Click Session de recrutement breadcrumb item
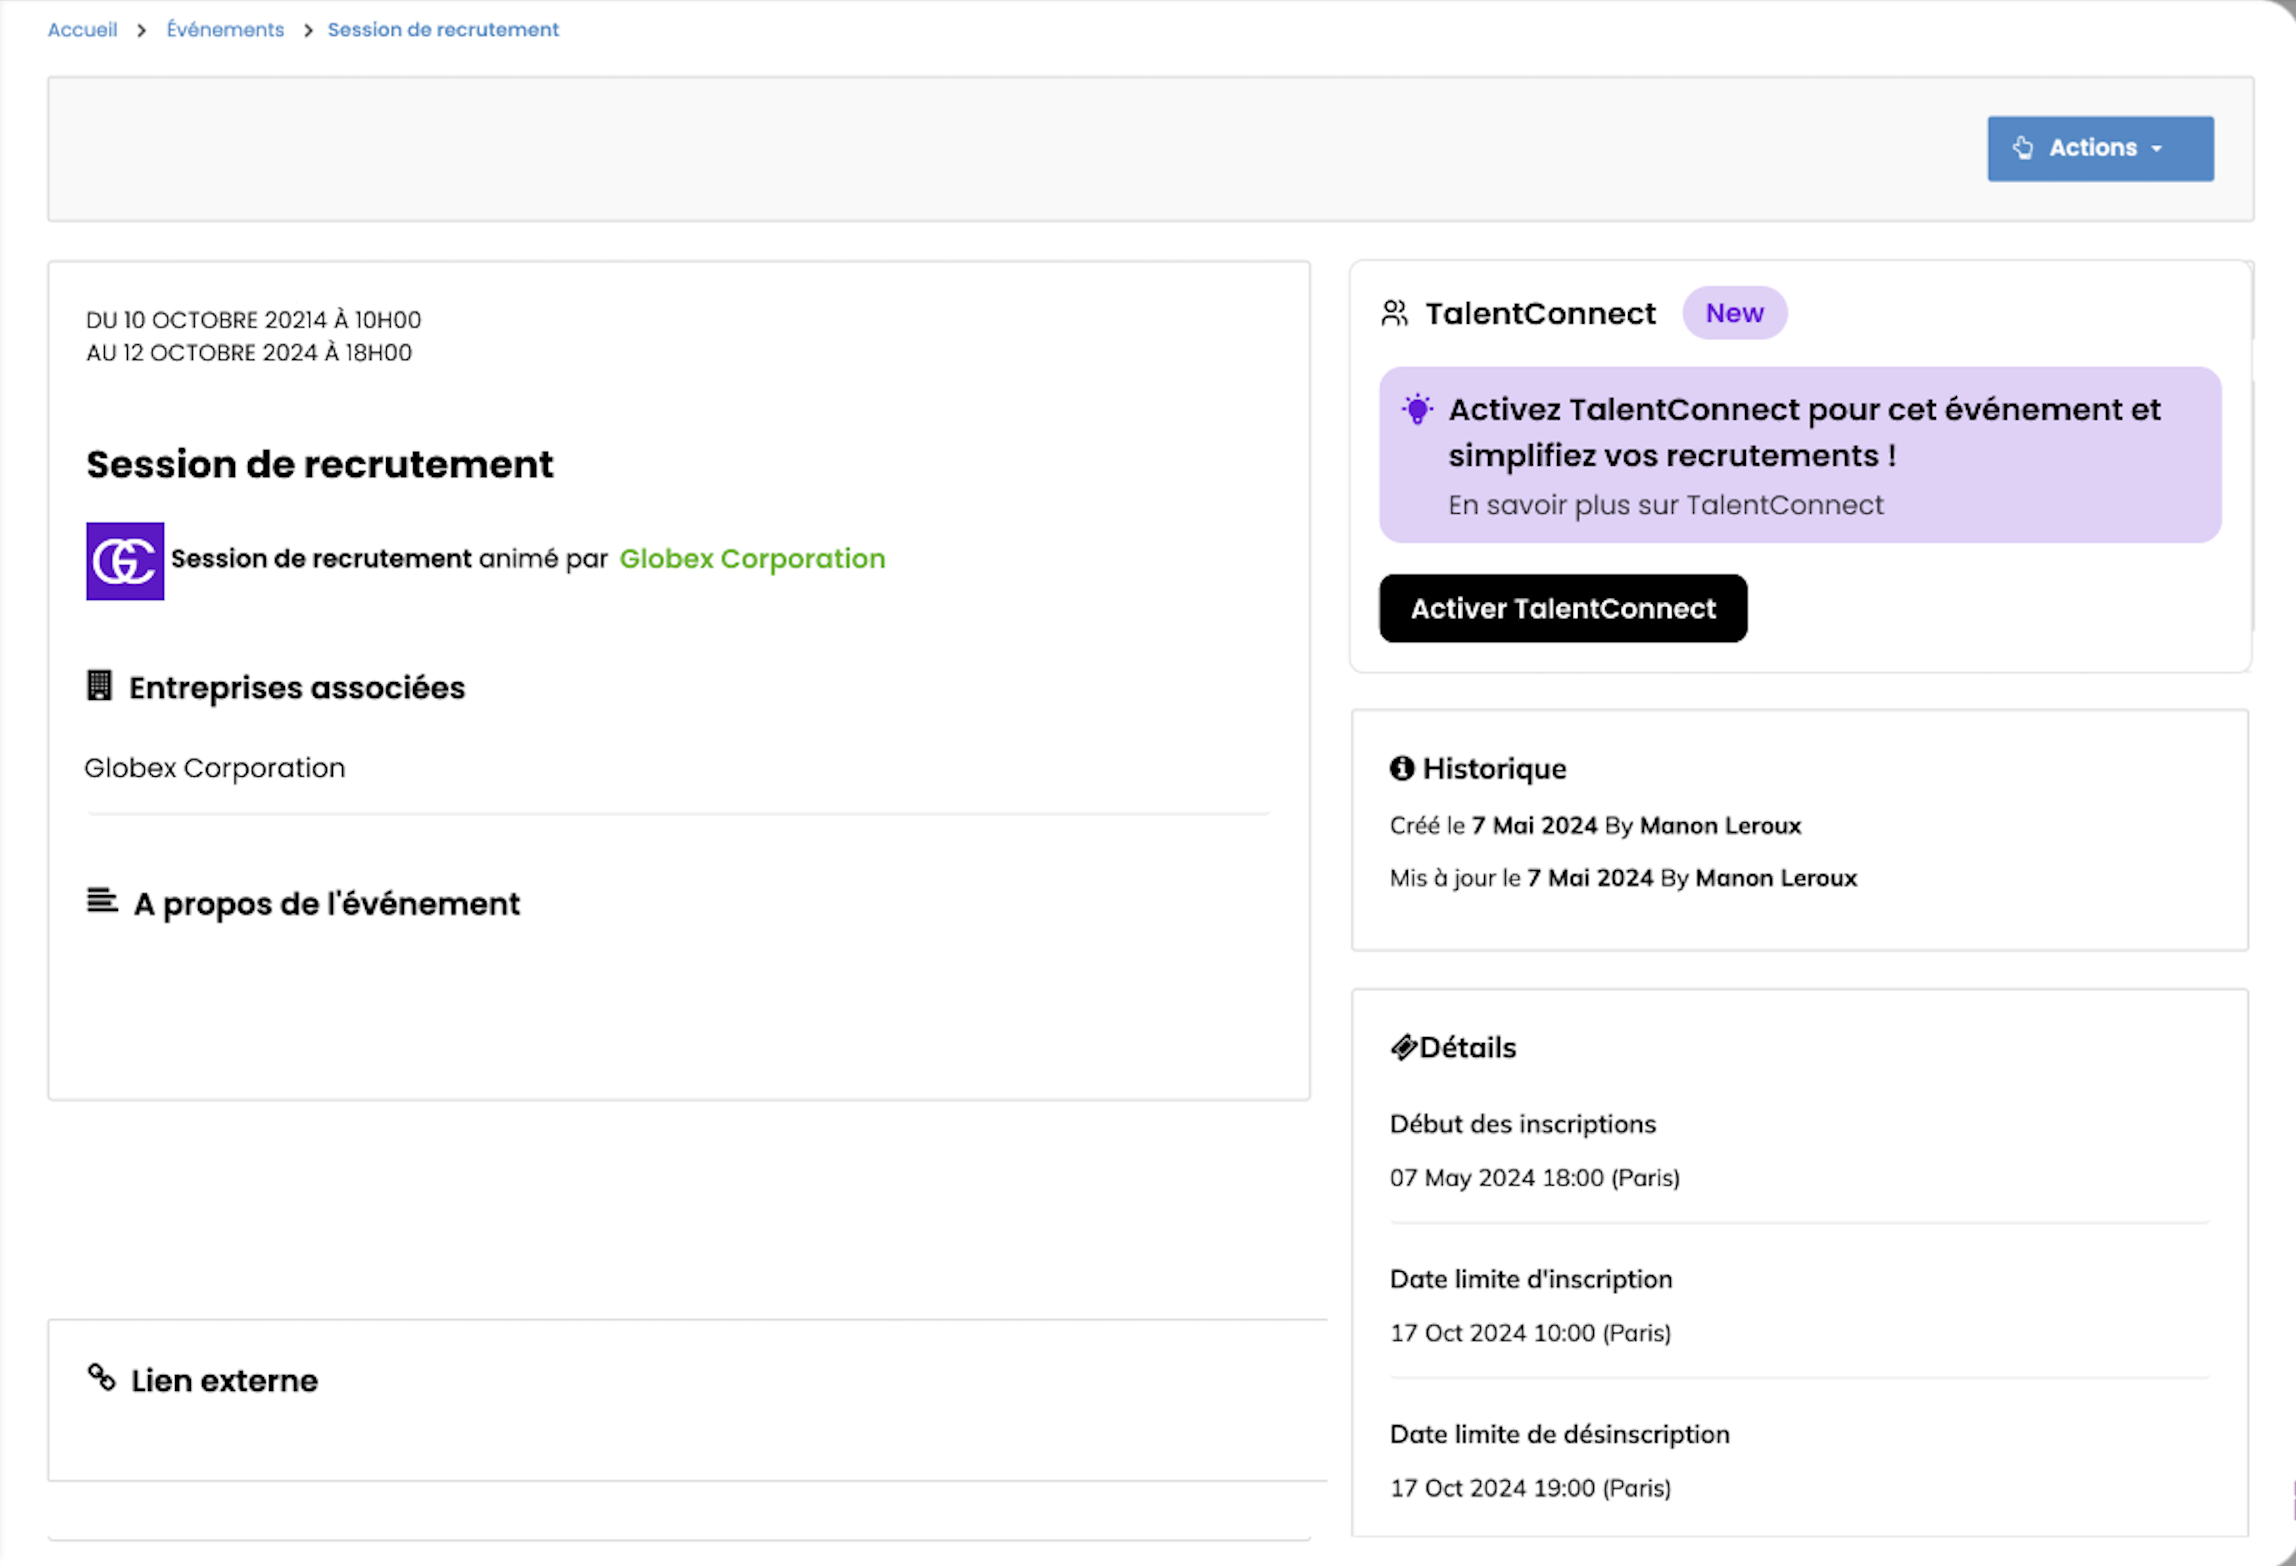 tap(443, 30)
